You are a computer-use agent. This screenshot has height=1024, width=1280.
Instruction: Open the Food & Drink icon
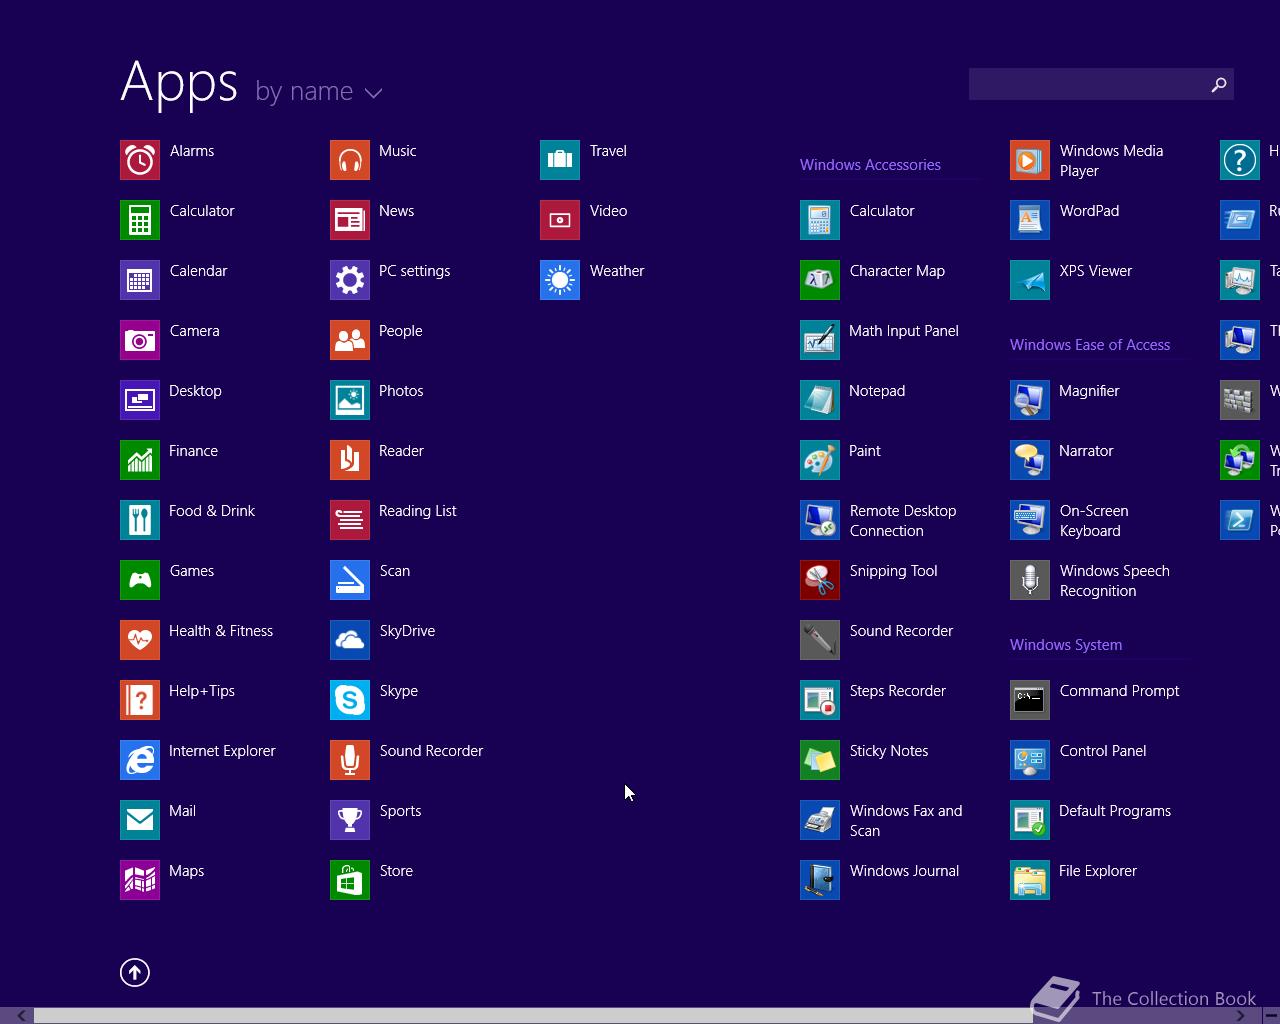(140, 520)
